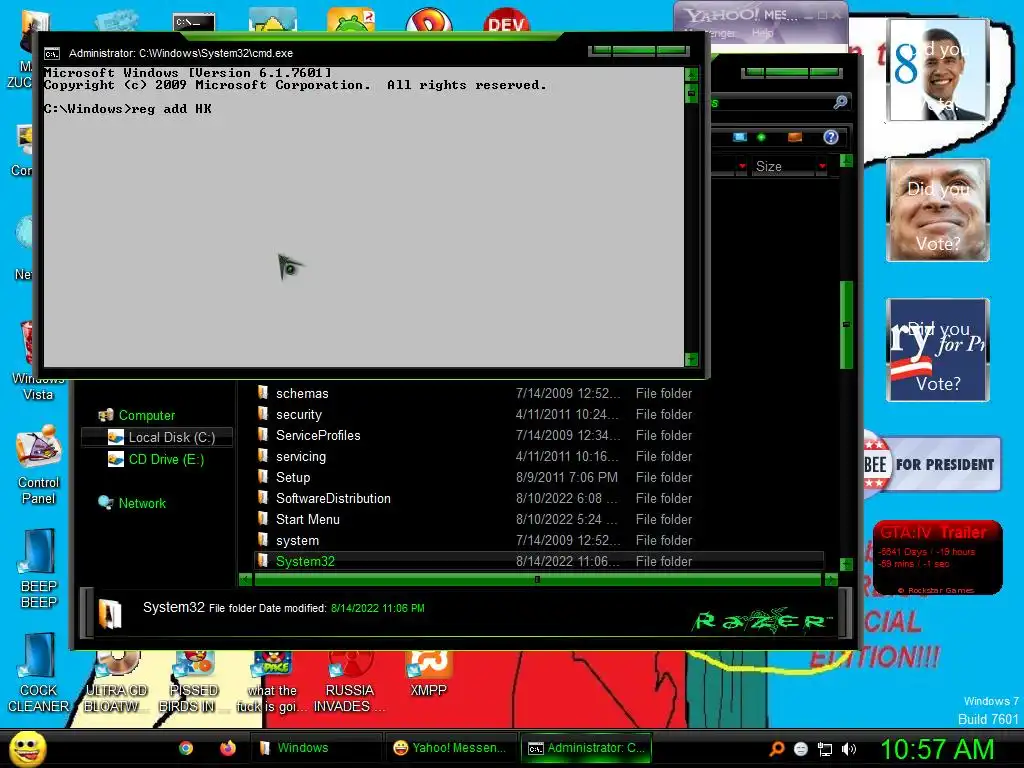Screen dimensions: 1024x768
Task: Open the BEEP BEEP desktop icon
Action: (x=39, y=569)
